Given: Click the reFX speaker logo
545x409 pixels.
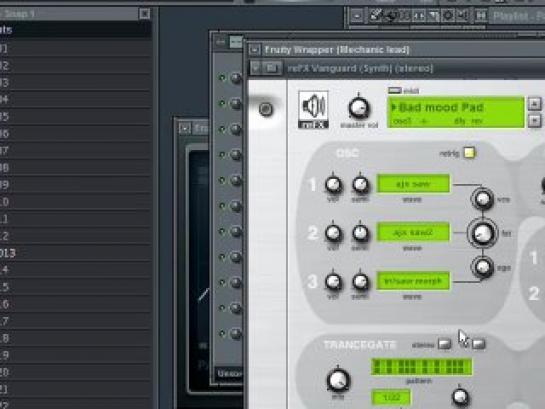Looking at the screenshot, I should pyautogui.click(x=313, y=109).
